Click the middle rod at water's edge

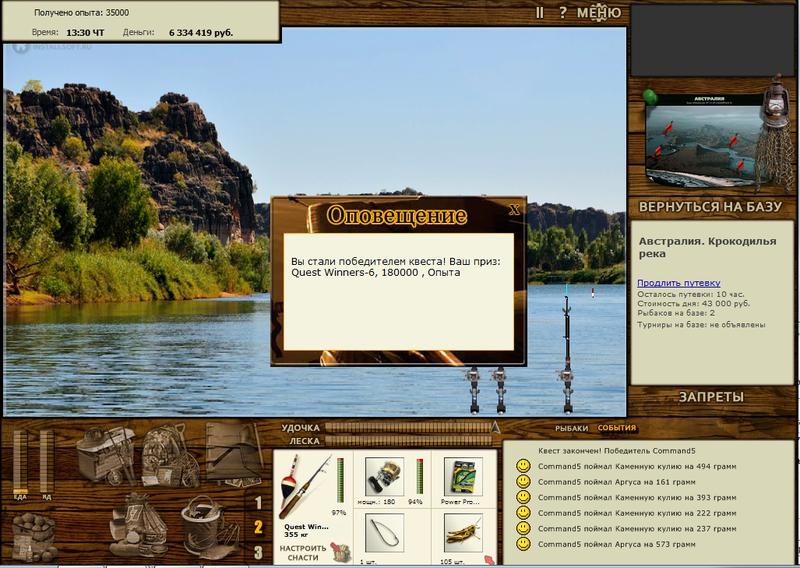click(x=501, y=390)
